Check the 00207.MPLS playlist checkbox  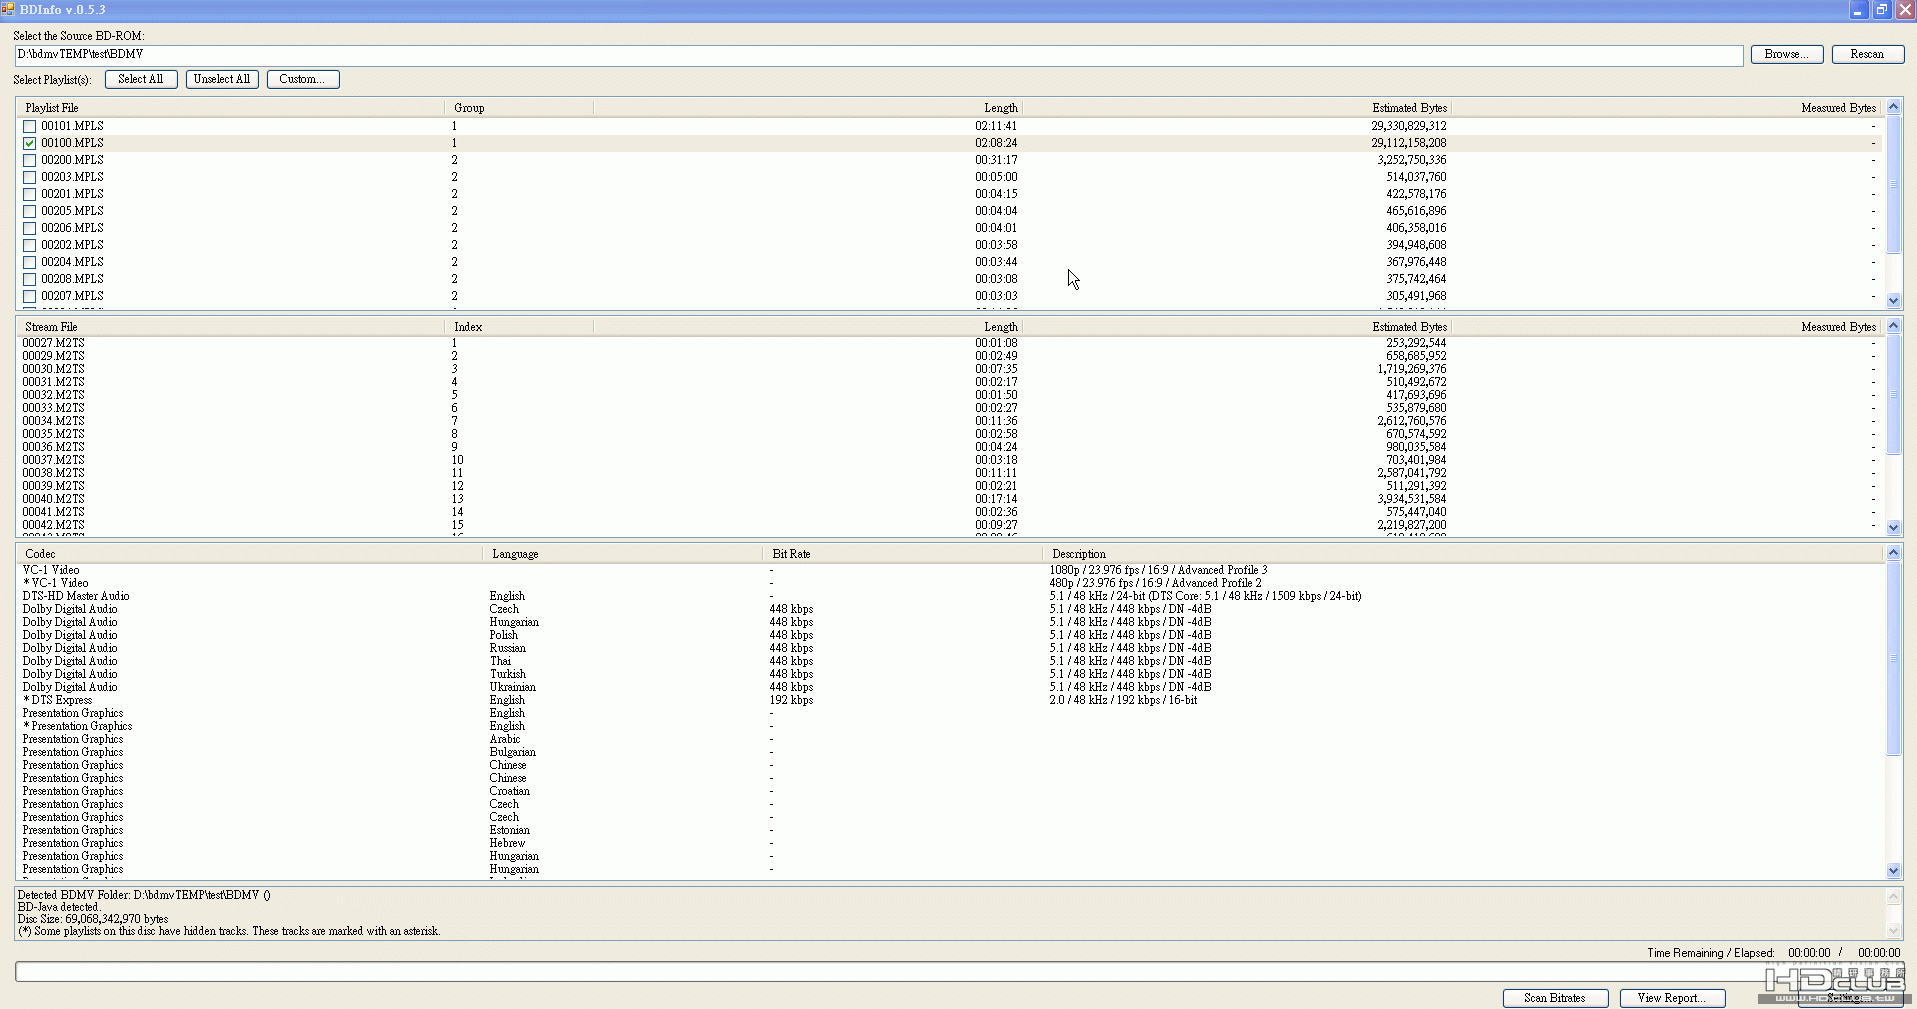[30, 297]
